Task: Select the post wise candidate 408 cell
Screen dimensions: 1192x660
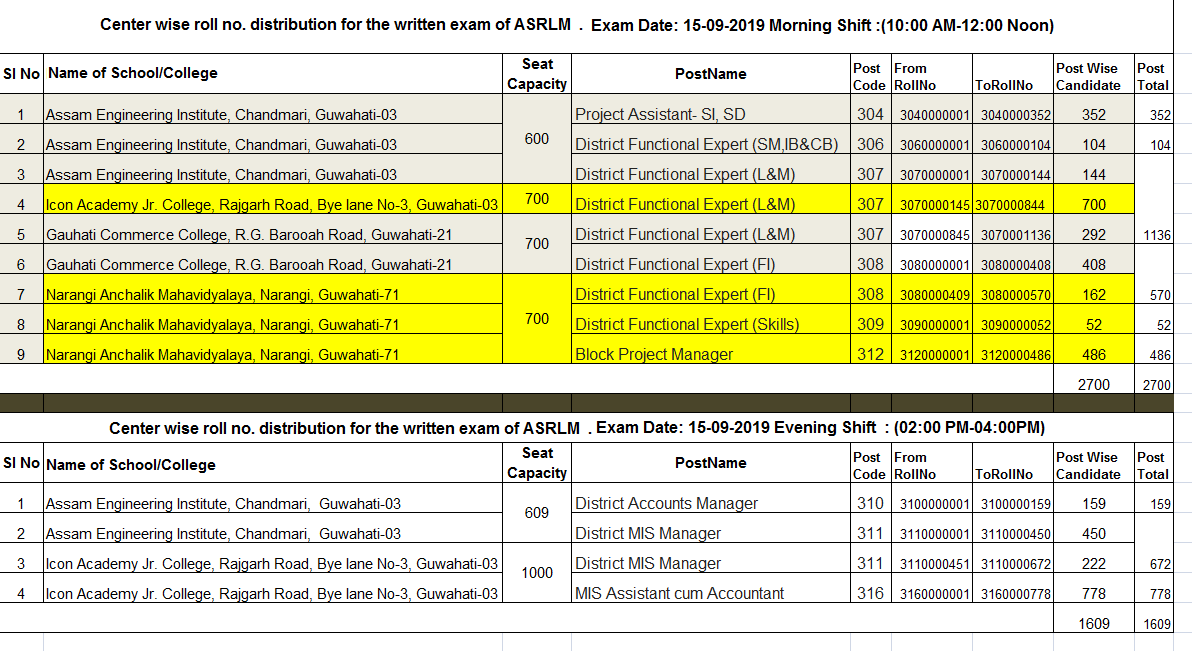Action: tap(1094, 259)
